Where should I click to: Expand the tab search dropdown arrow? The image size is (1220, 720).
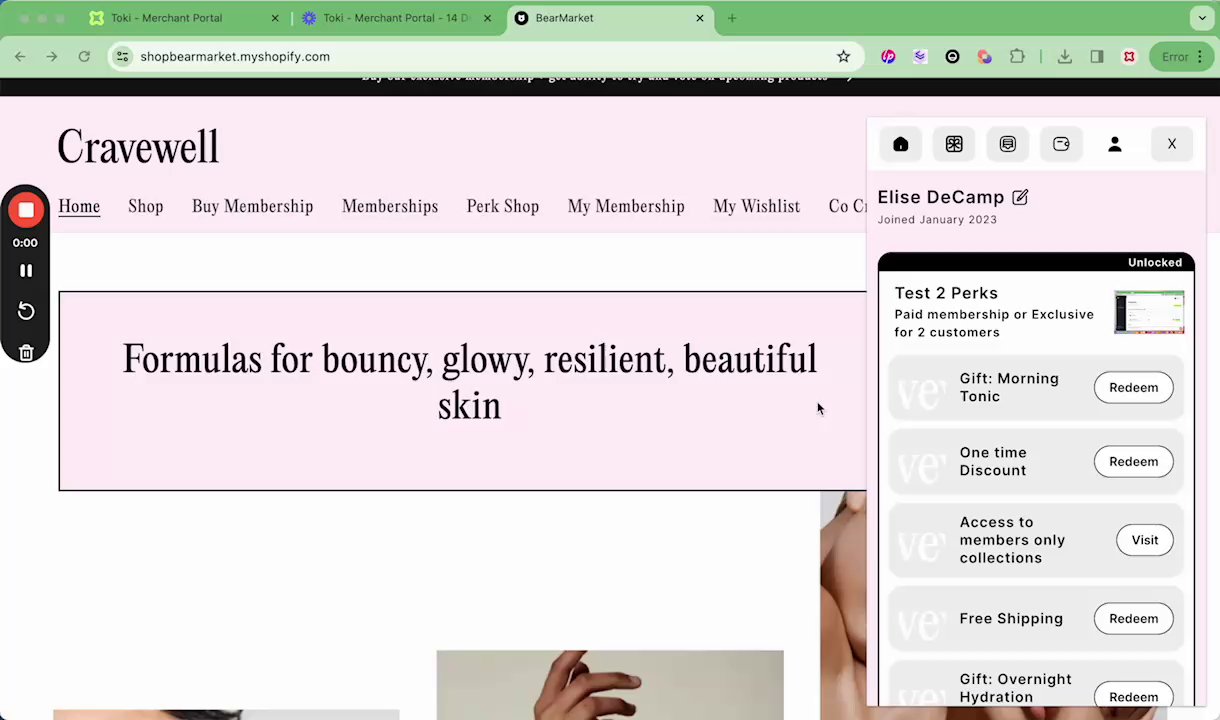click(1202, 18)
